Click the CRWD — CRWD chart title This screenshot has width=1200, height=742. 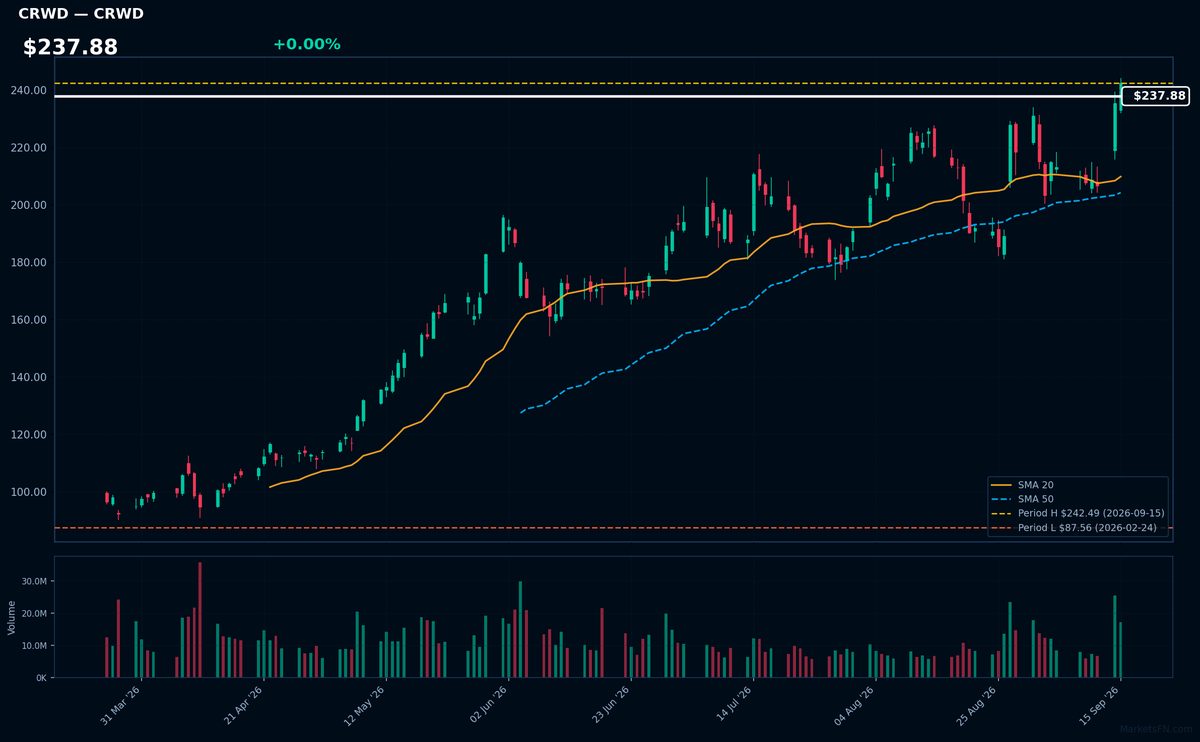[81, 14]
